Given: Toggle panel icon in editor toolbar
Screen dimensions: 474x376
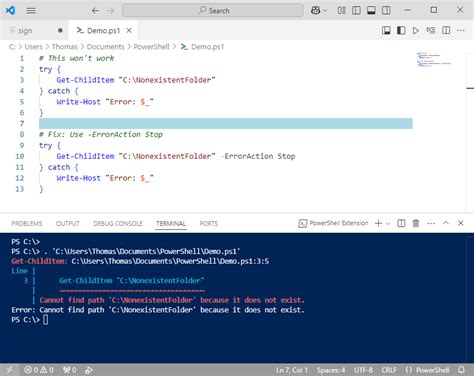Looking at the screenshot, I should (x=386, y=31).
